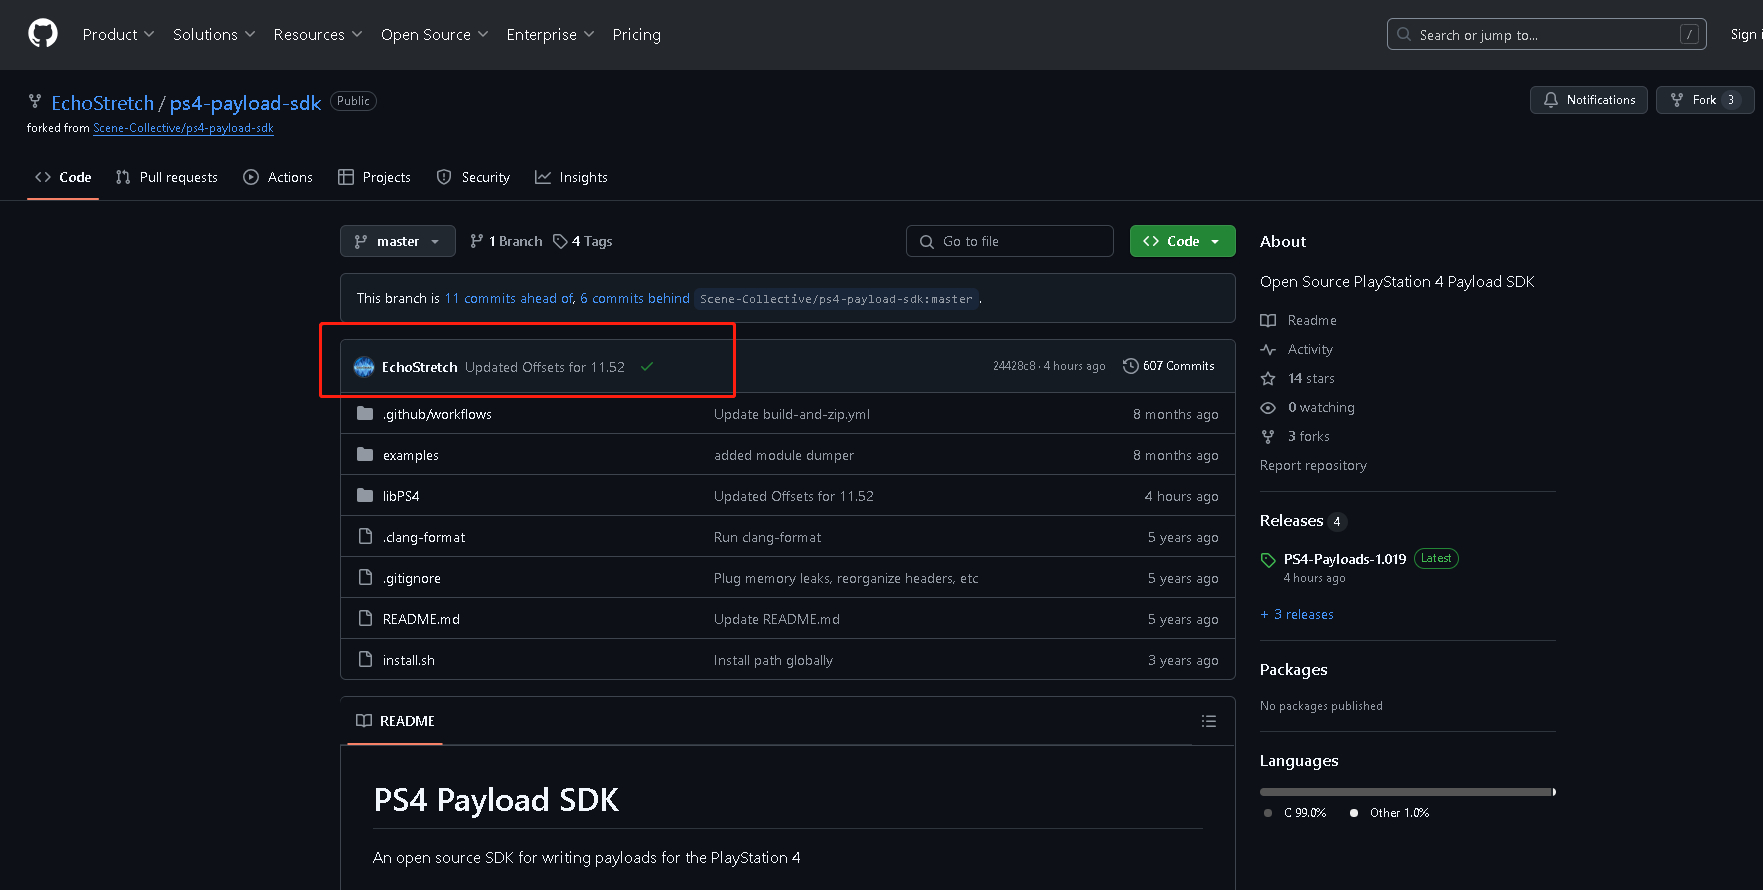
Task: Switch to the Security tab
Action: pyautogui.click(x=473, y=177)
